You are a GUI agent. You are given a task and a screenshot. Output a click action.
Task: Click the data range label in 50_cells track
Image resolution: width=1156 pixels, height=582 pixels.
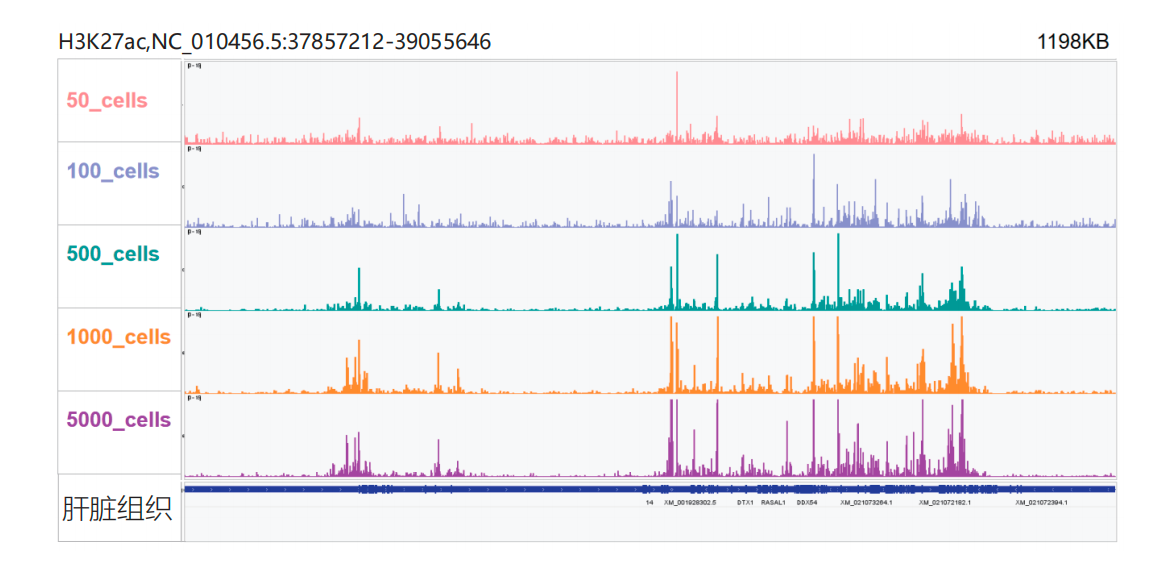[x=194, y=66]
